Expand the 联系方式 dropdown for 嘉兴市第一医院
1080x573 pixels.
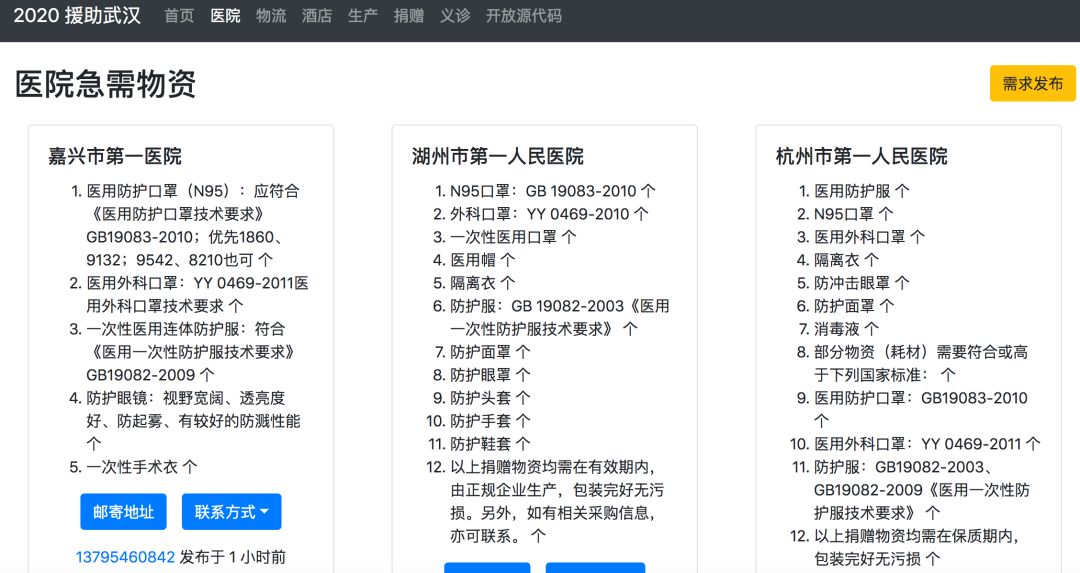tap(231, 512)
